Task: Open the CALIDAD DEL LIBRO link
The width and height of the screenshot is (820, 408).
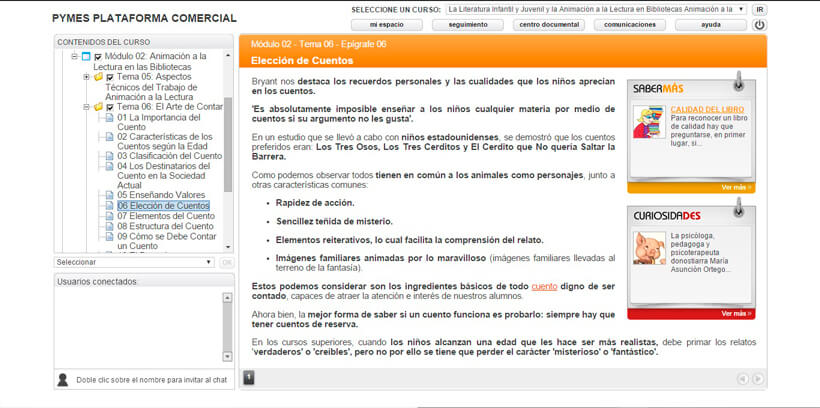Action: pos(707,110)
